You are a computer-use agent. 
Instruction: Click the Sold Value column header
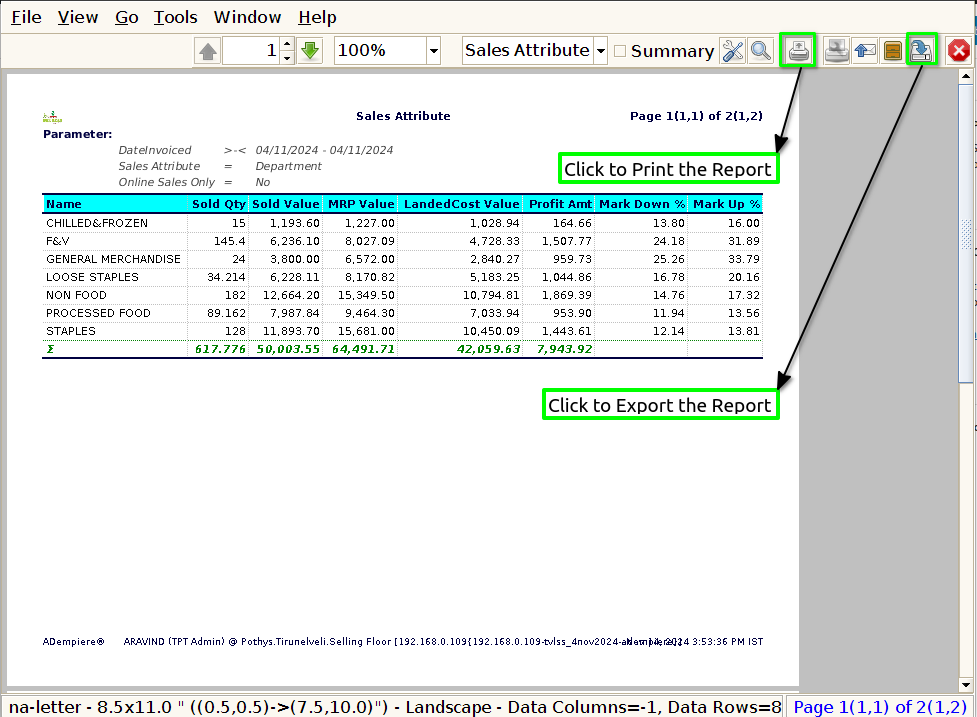[285, 204]
